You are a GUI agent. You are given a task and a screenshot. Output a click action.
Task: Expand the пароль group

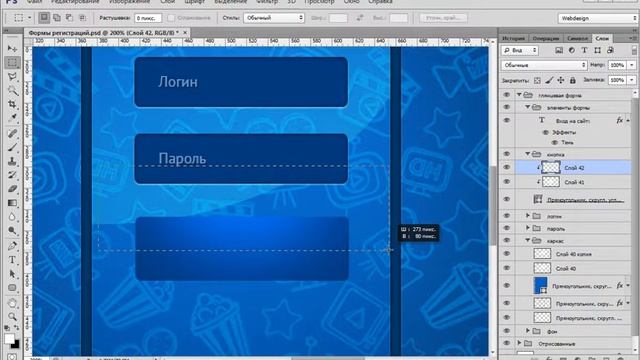(x=527, y=228)
